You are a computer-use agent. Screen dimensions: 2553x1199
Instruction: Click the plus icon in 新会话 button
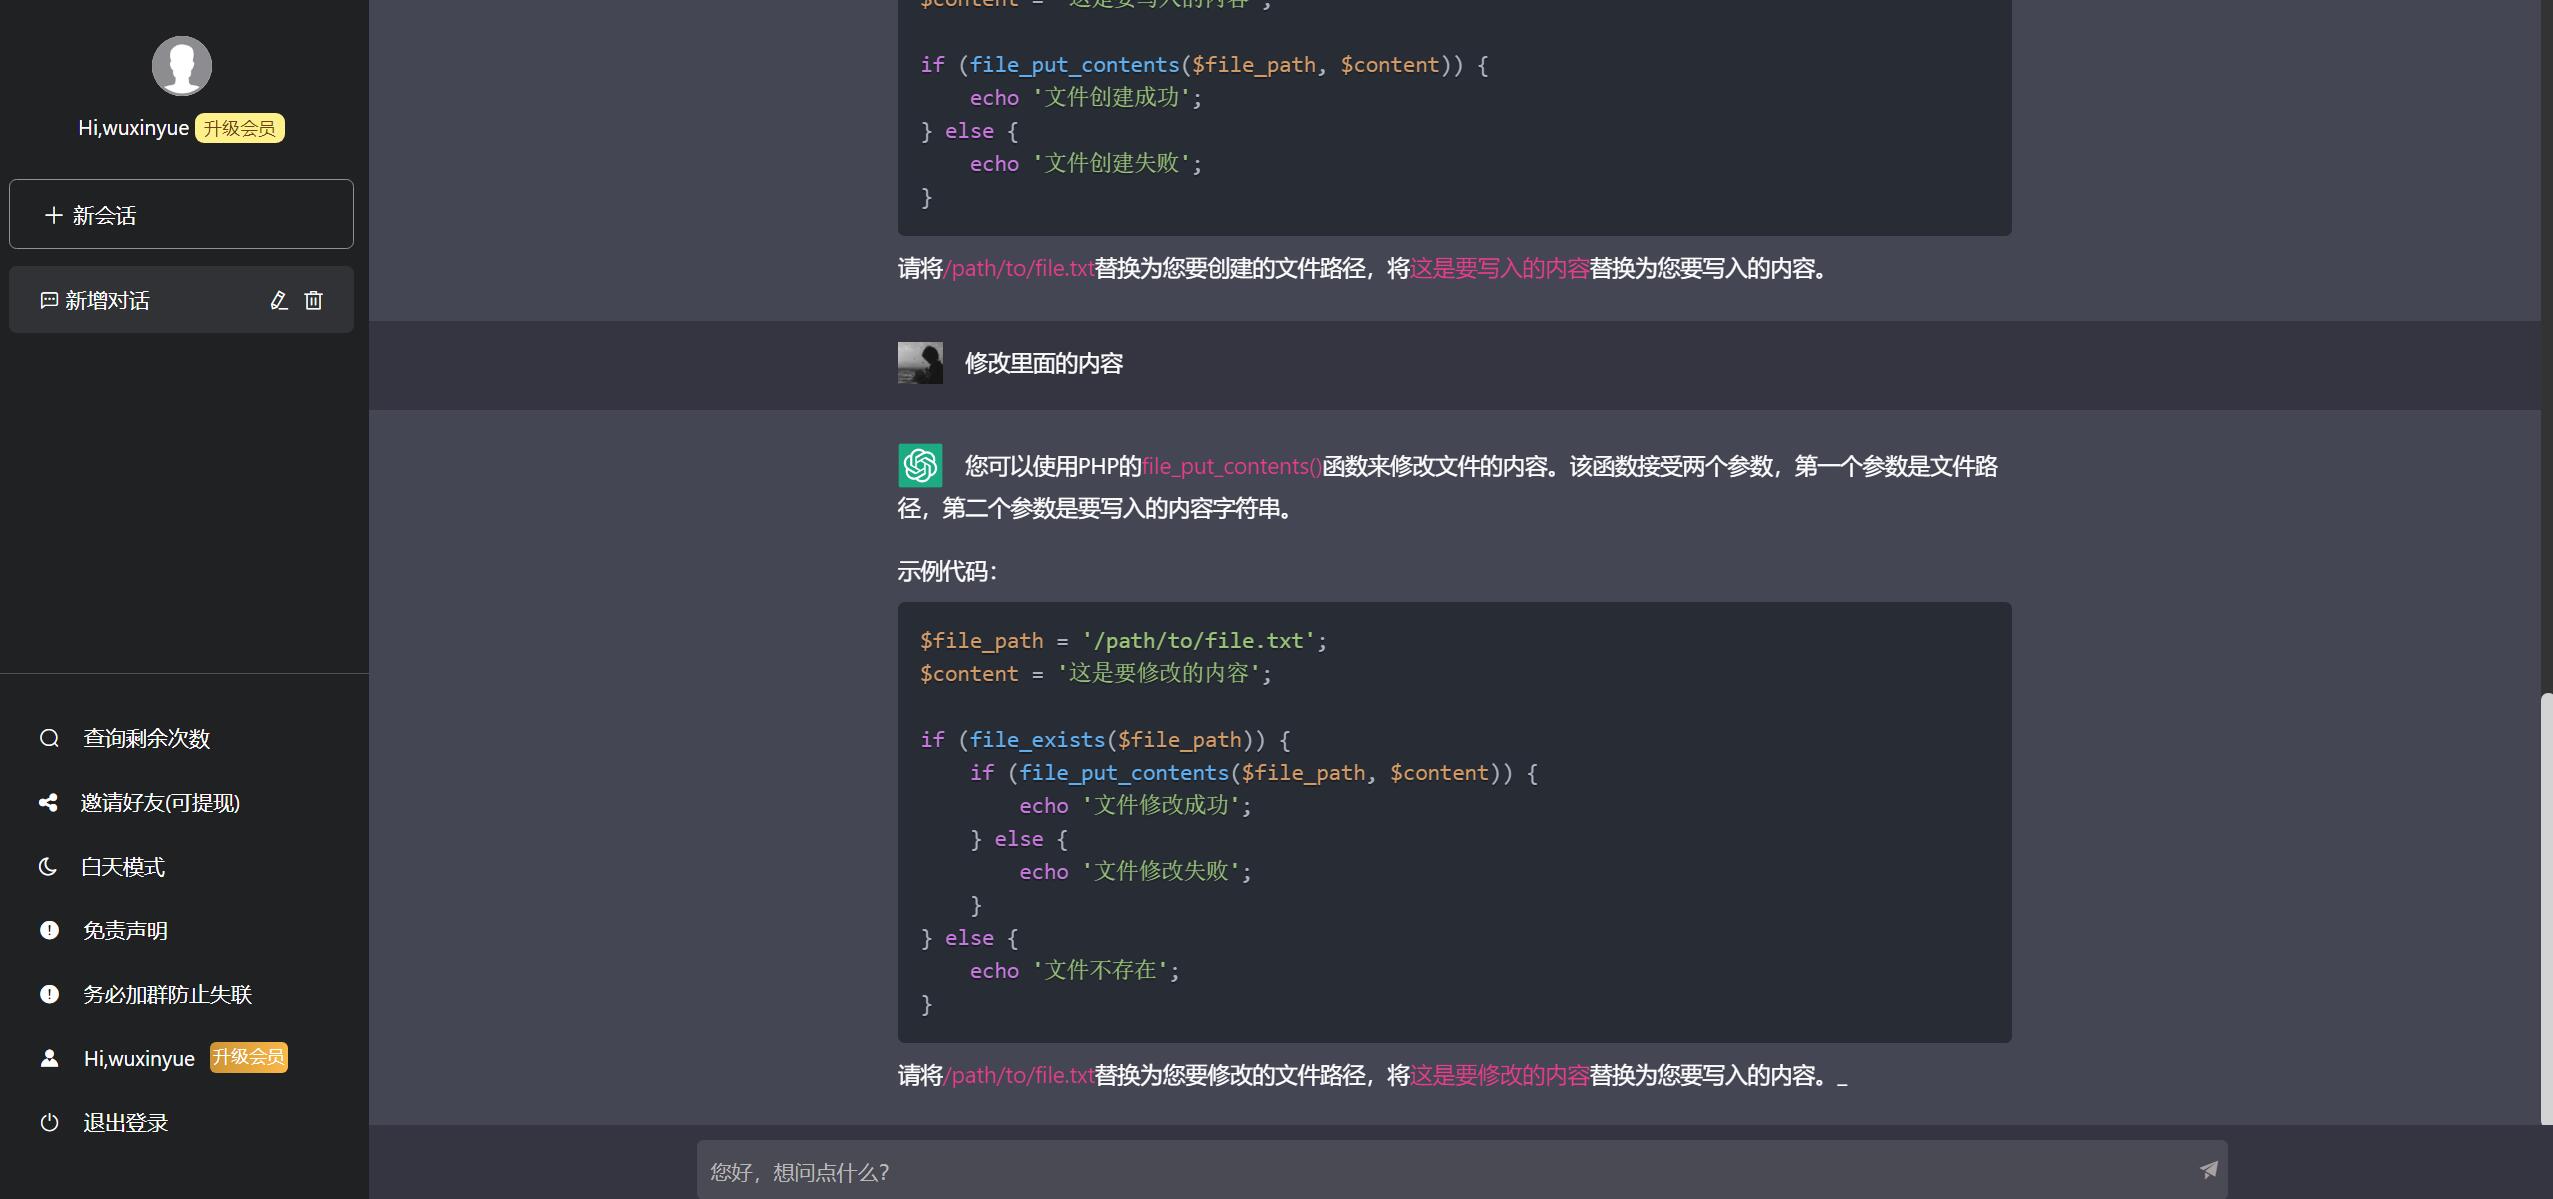coord(54,215)
